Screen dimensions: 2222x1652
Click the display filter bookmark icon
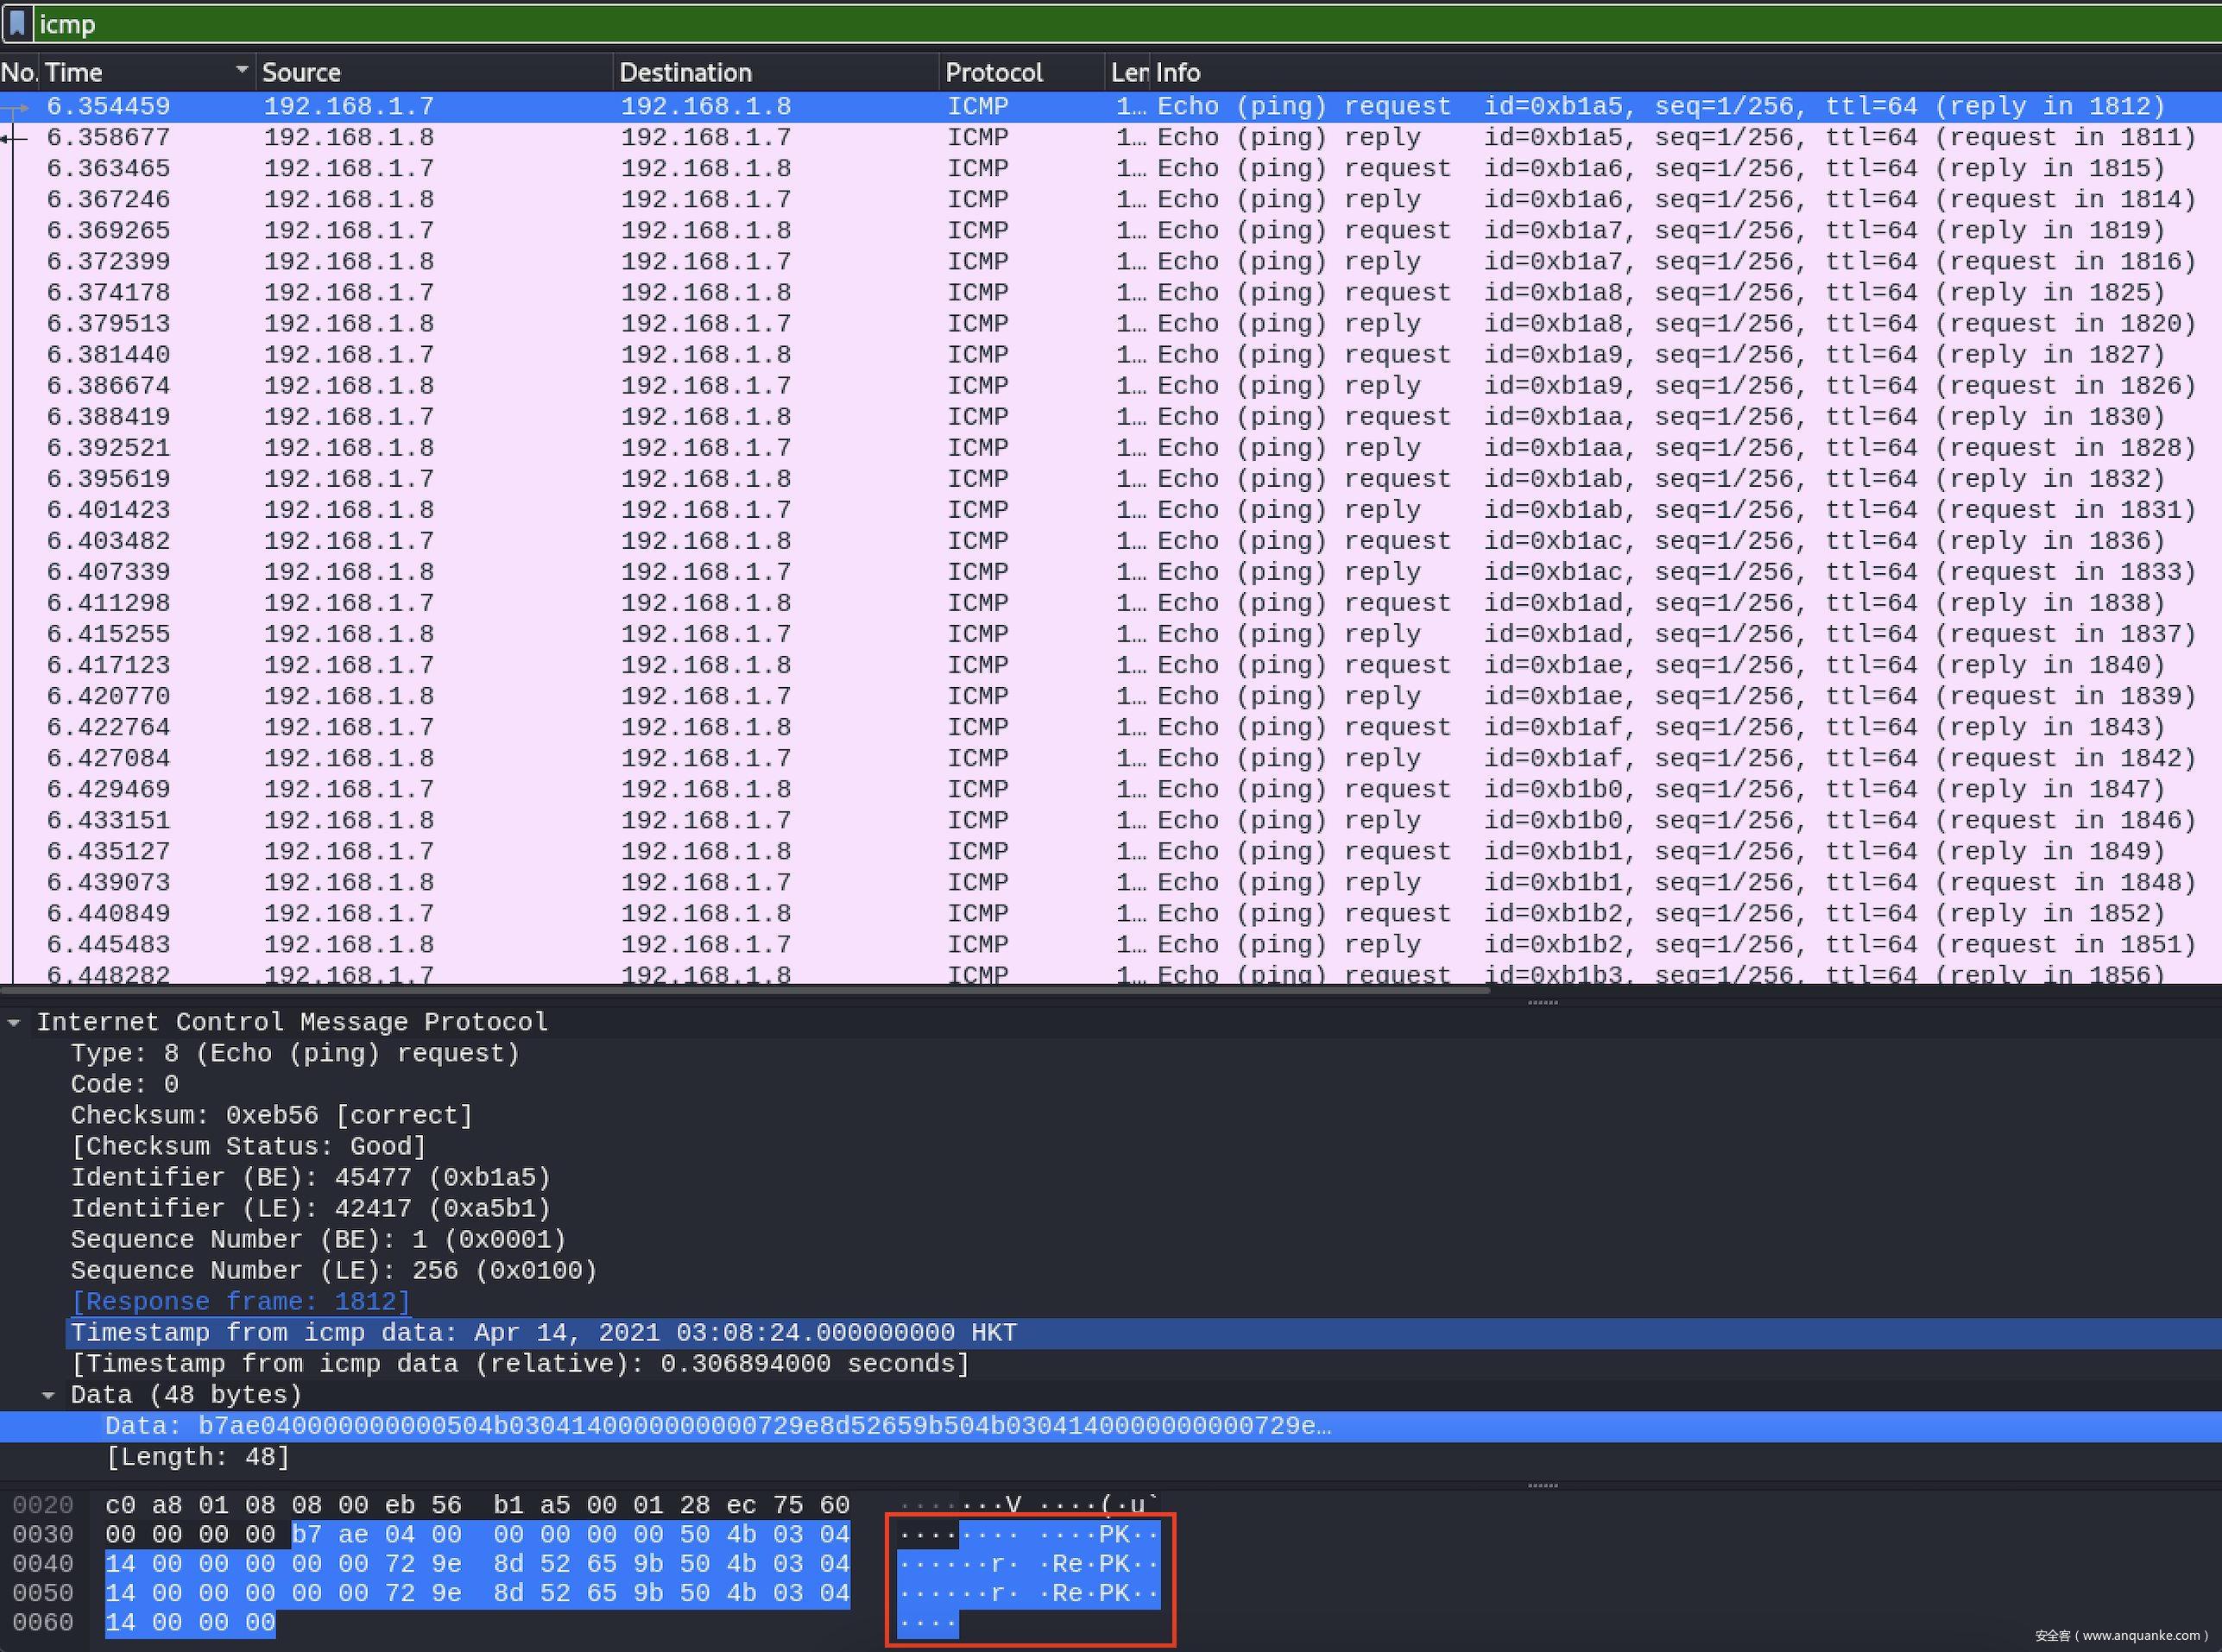point(17,23)
